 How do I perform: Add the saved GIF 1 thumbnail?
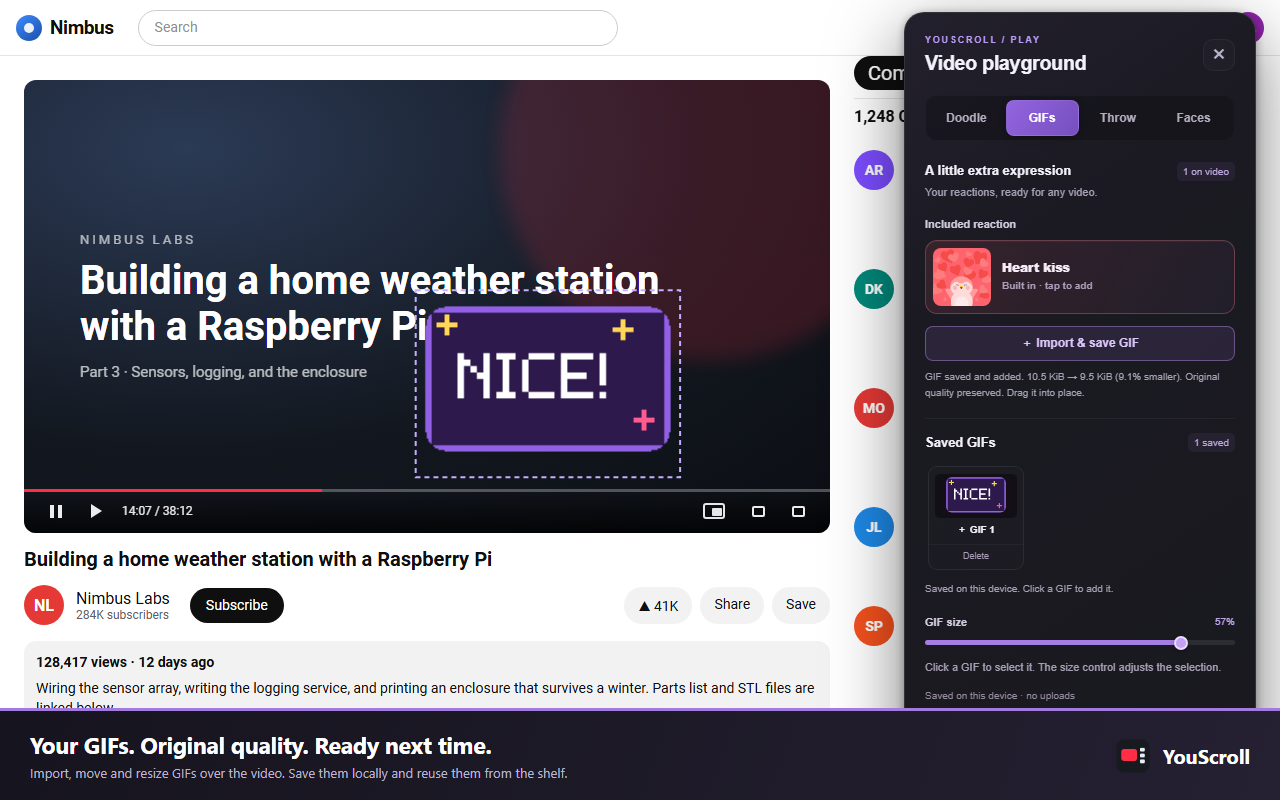coord(976,495)
